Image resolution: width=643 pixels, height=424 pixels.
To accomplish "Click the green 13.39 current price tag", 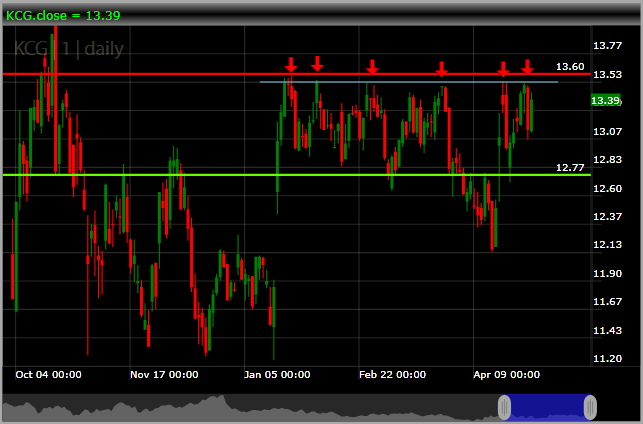I will click(x=606, y=100).
